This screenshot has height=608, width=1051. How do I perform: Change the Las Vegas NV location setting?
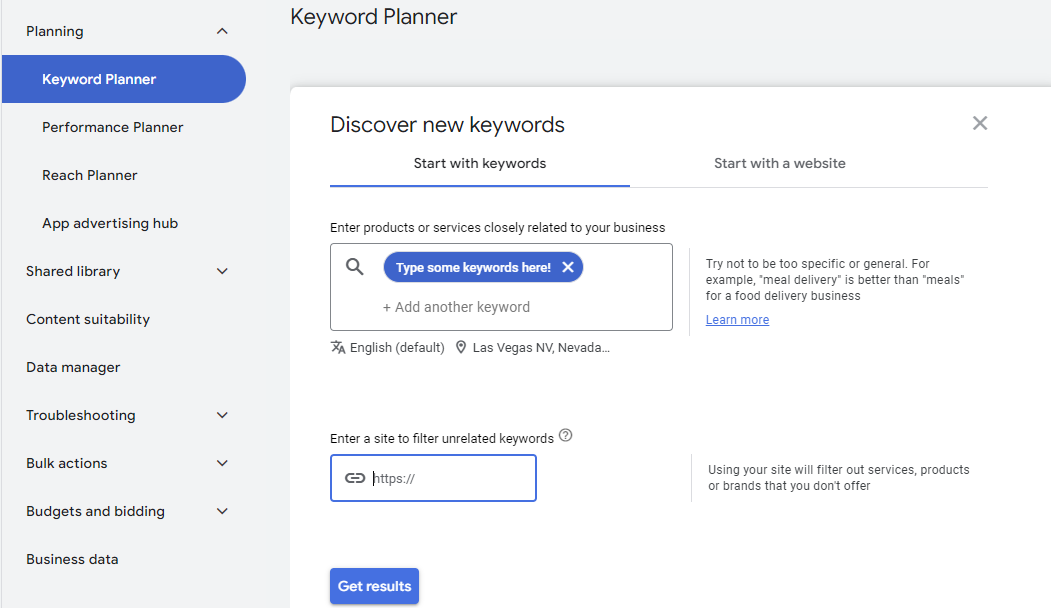coord(541,347)
